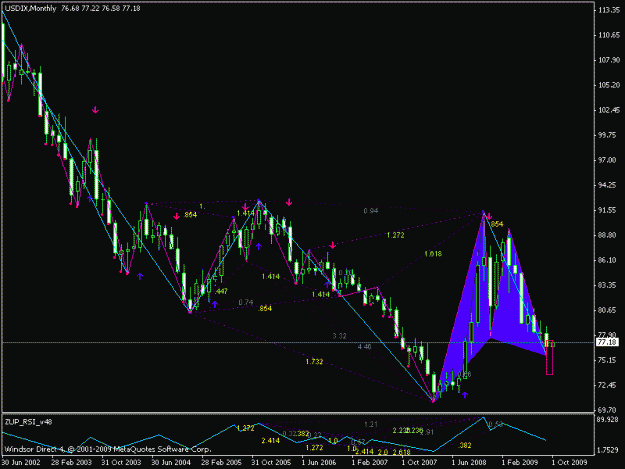The height and width of the screenshot is (469, 625).
Task: Click the 31 Oct 2003 date label
Action: [x=121, y=462]
